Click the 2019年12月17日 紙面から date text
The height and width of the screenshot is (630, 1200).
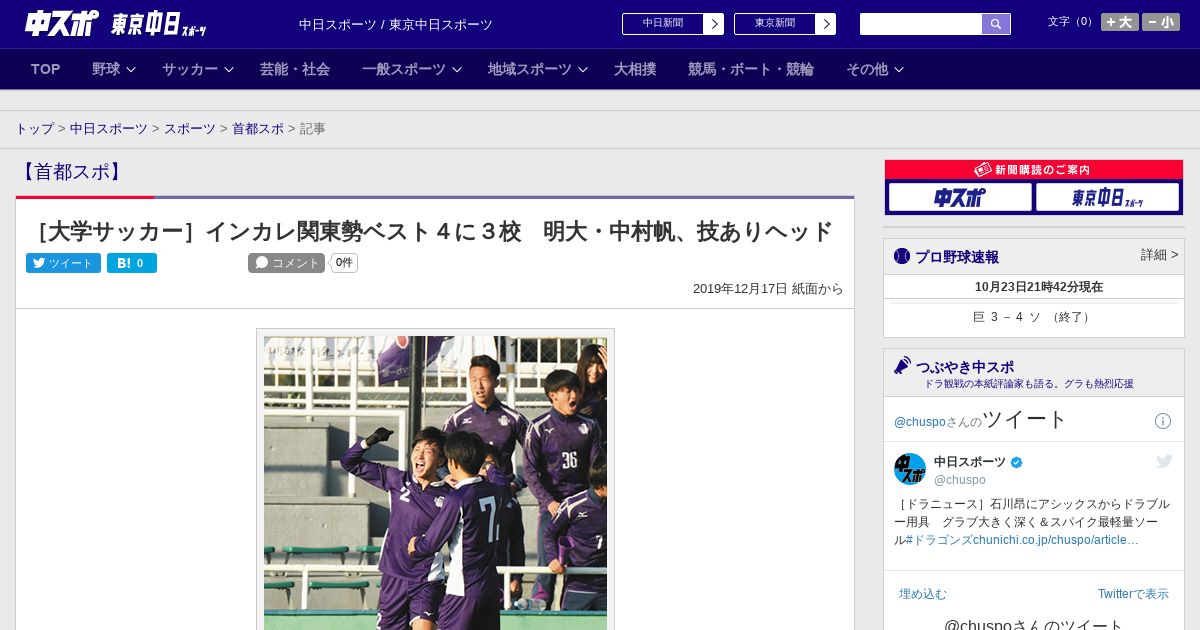point(768,289)
